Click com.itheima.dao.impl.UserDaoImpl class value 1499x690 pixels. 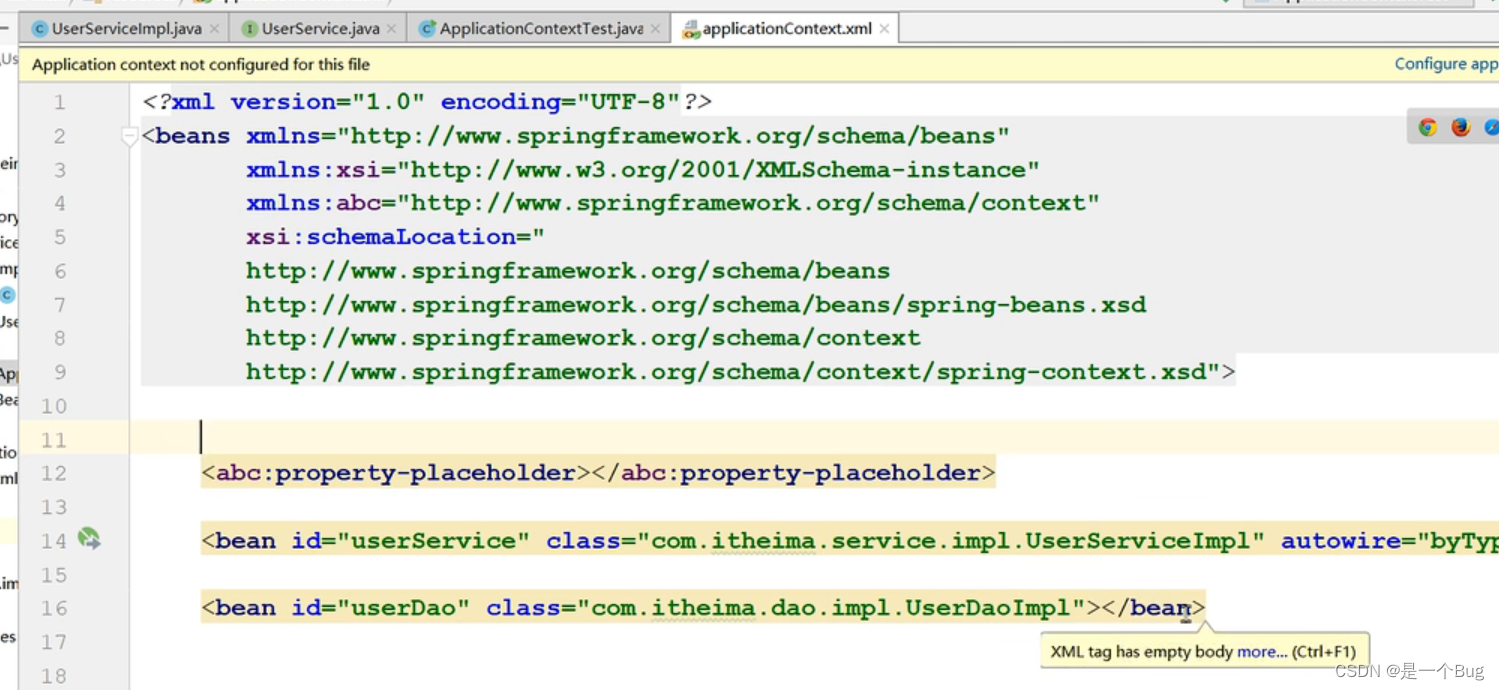click(x=831, y=608)
